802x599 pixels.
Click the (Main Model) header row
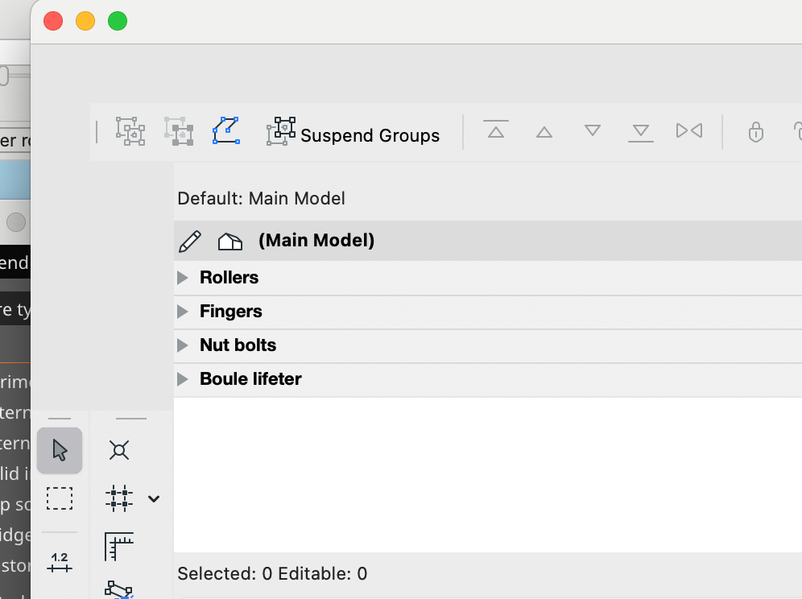(x=316, y=241)
